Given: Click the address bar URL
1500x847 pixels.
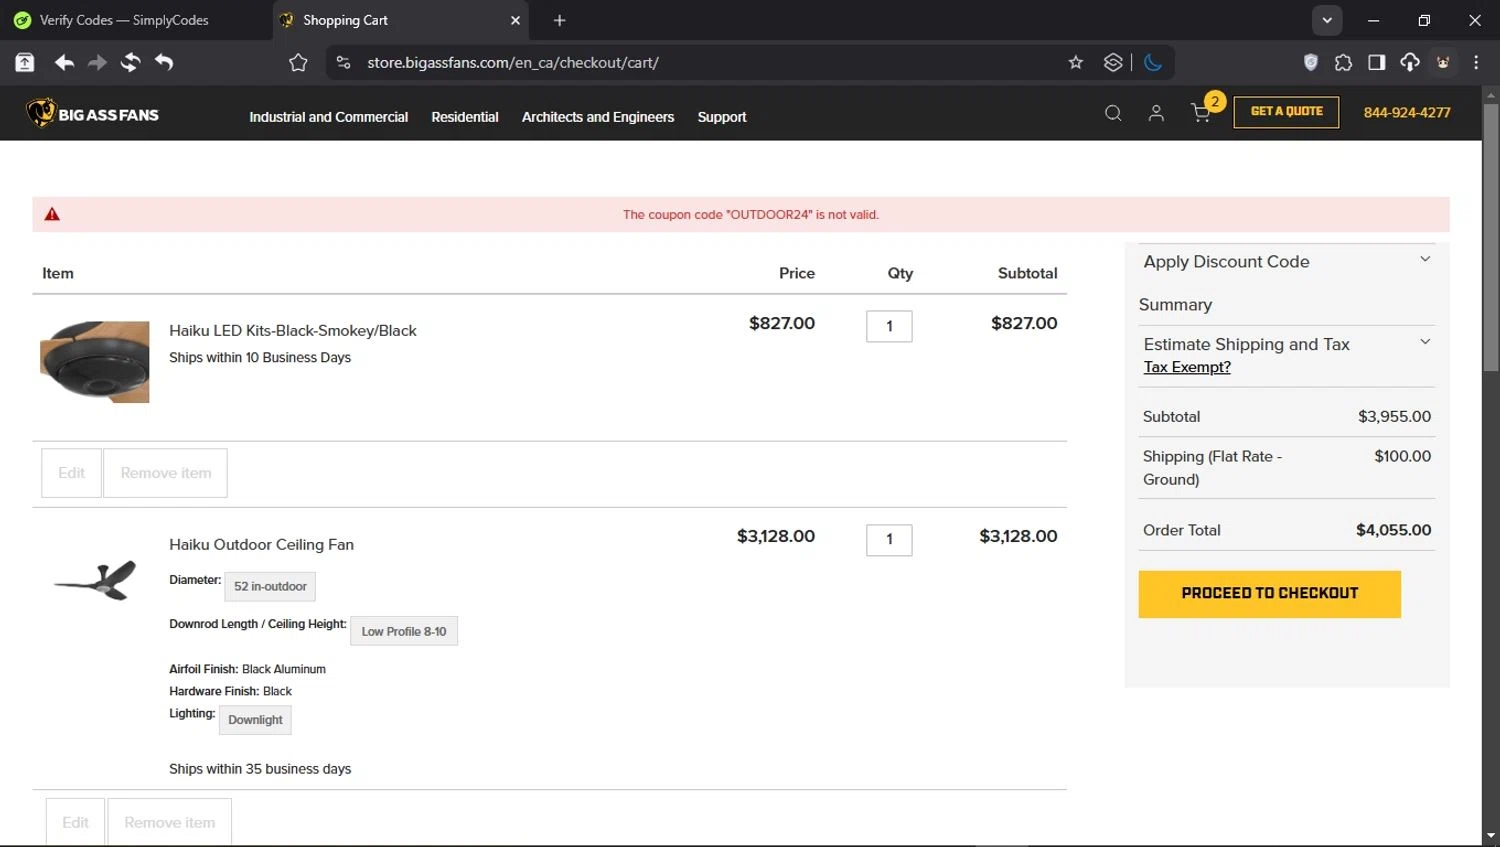Looking at the screenshot, I should (512, 62).
